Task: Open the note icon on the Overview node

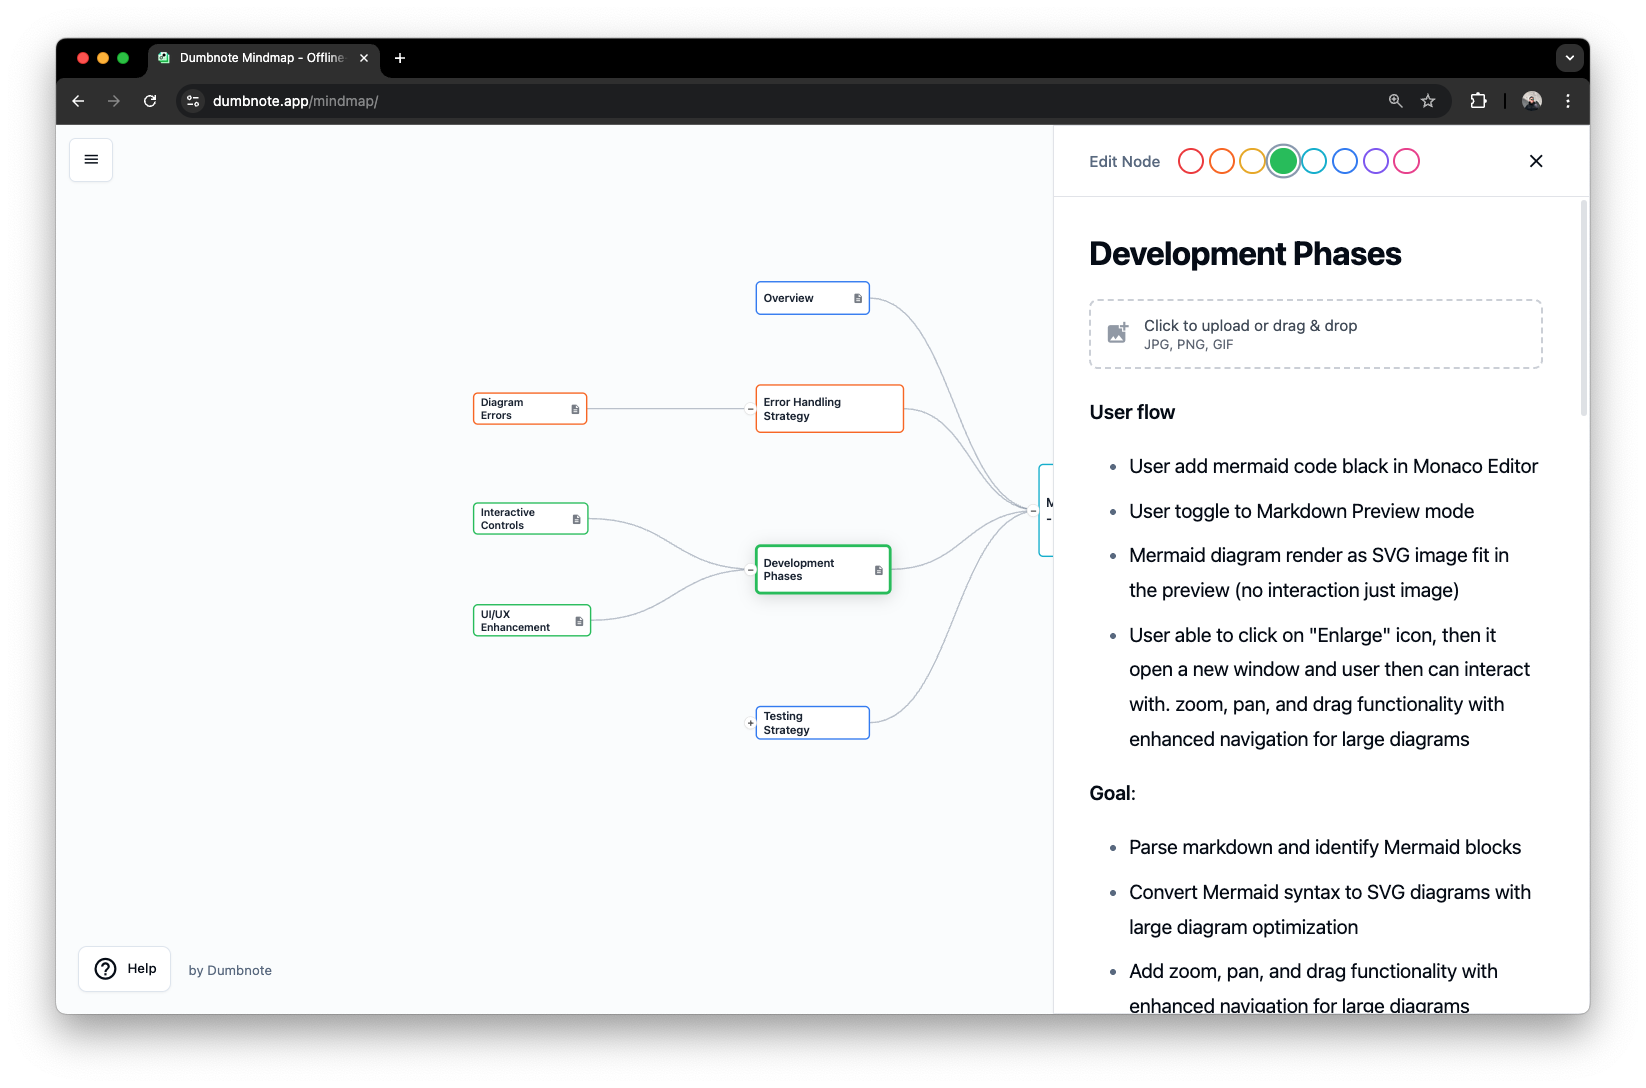Action: pos(857,298)
